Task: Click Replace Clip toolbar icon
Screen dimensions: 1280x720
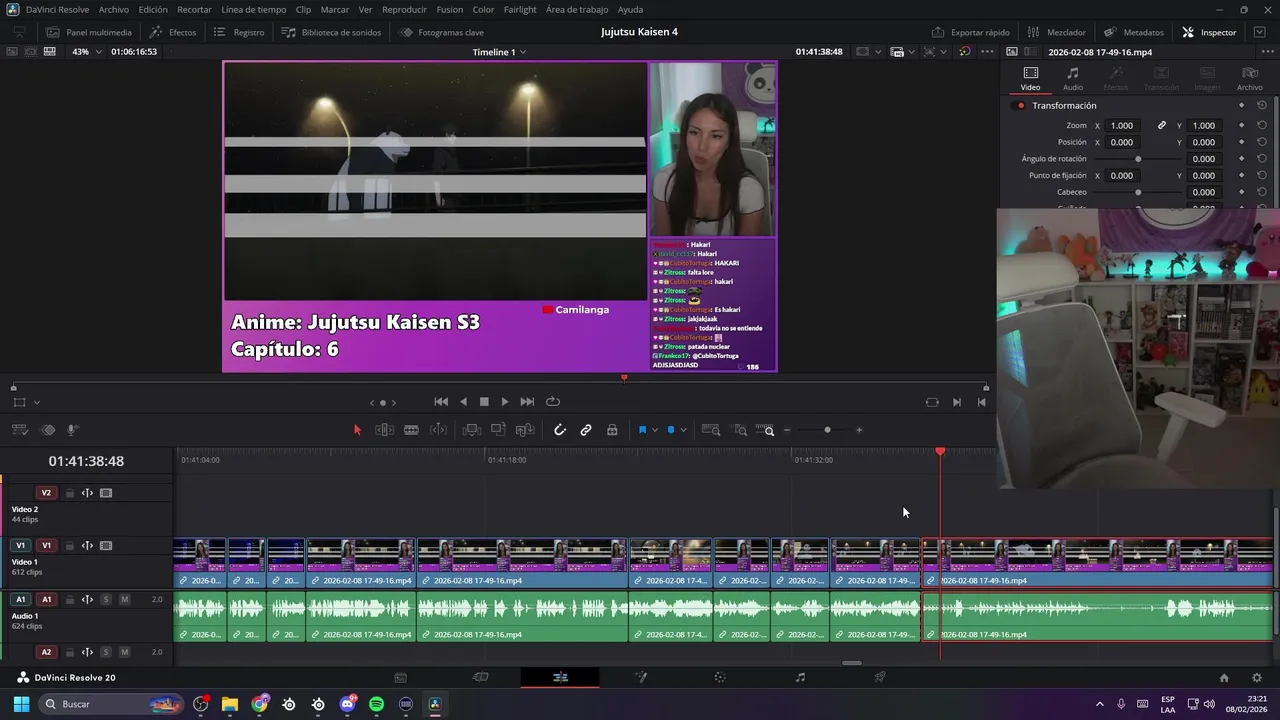Action: 525,430
